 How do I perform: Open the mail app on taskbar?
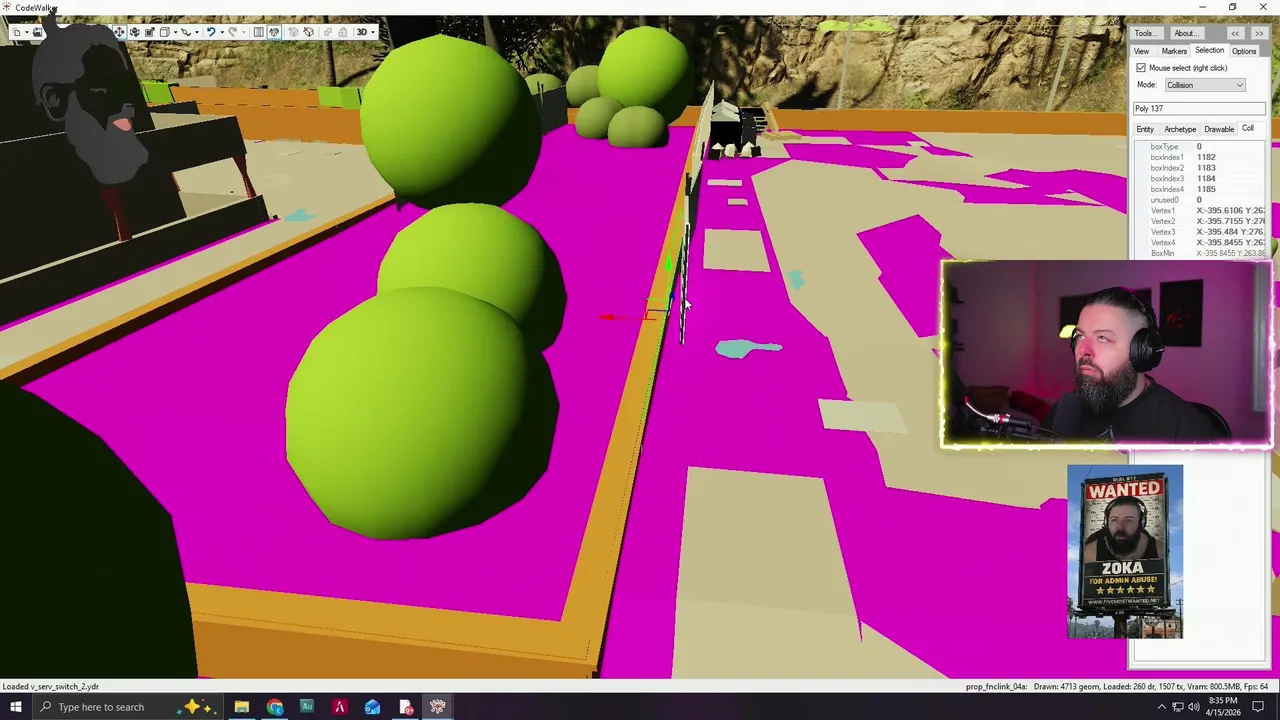click(x=372, y=707)
